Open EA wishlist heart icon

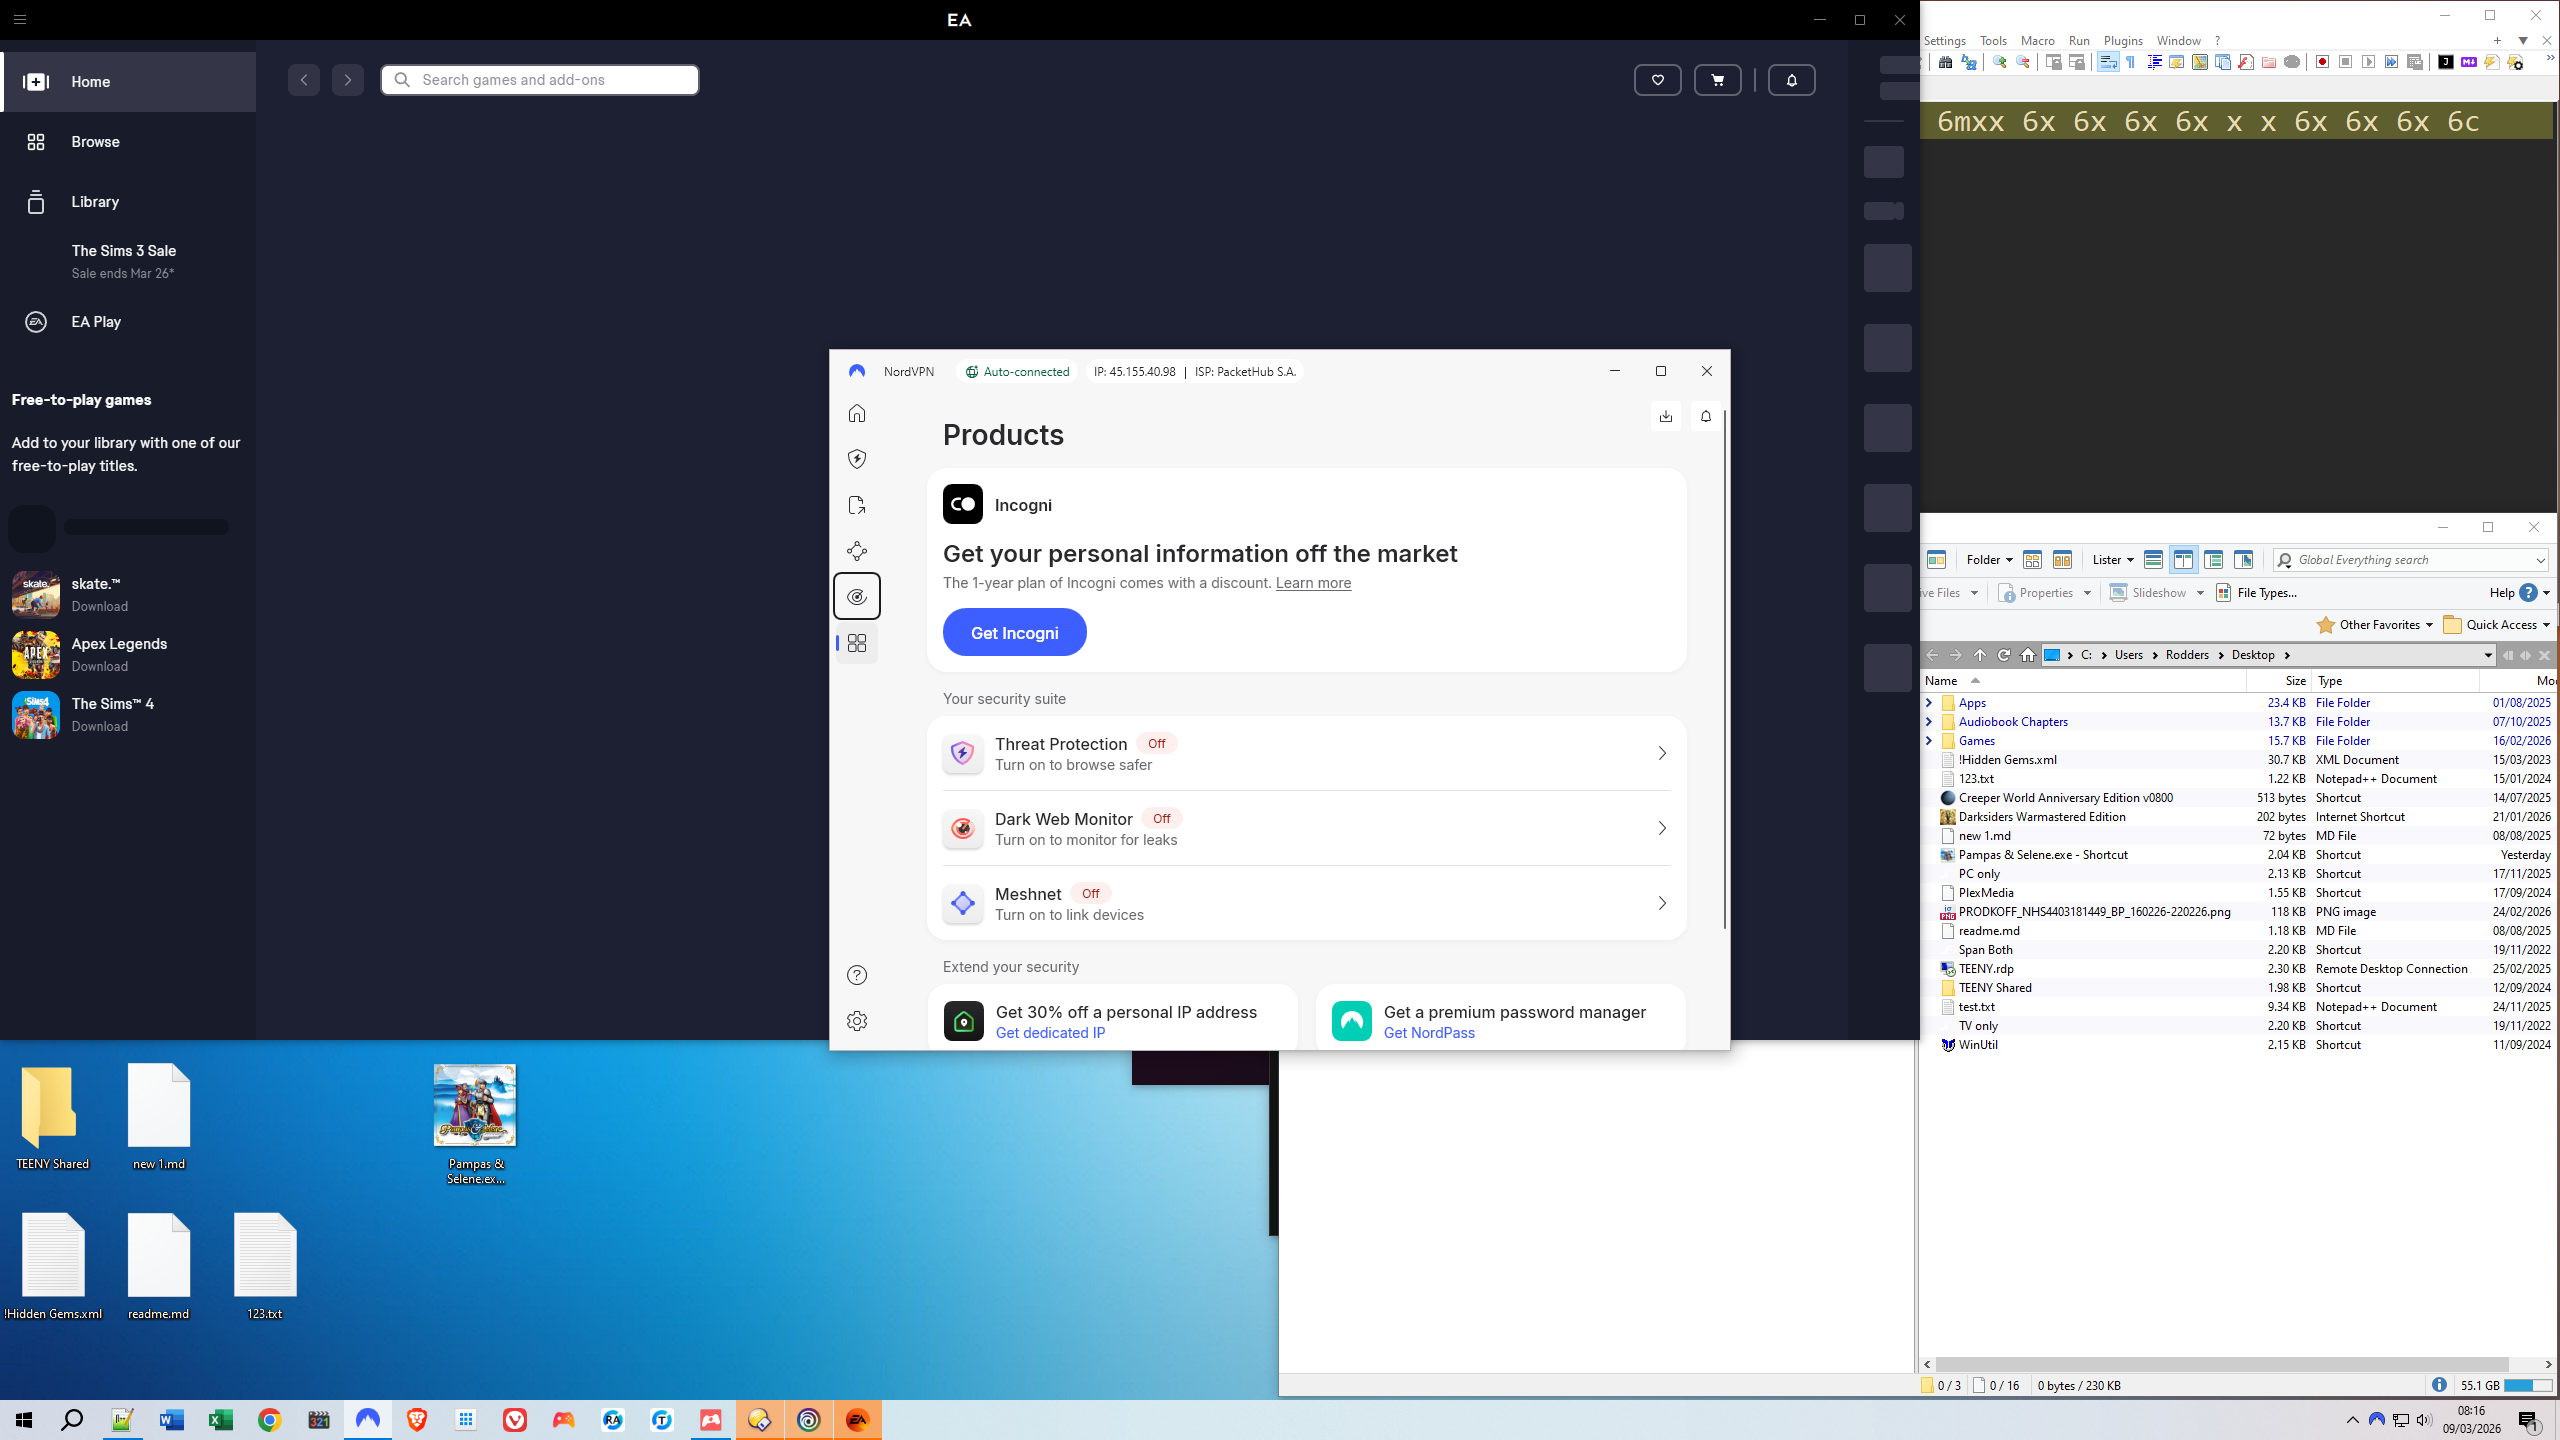1657,80
